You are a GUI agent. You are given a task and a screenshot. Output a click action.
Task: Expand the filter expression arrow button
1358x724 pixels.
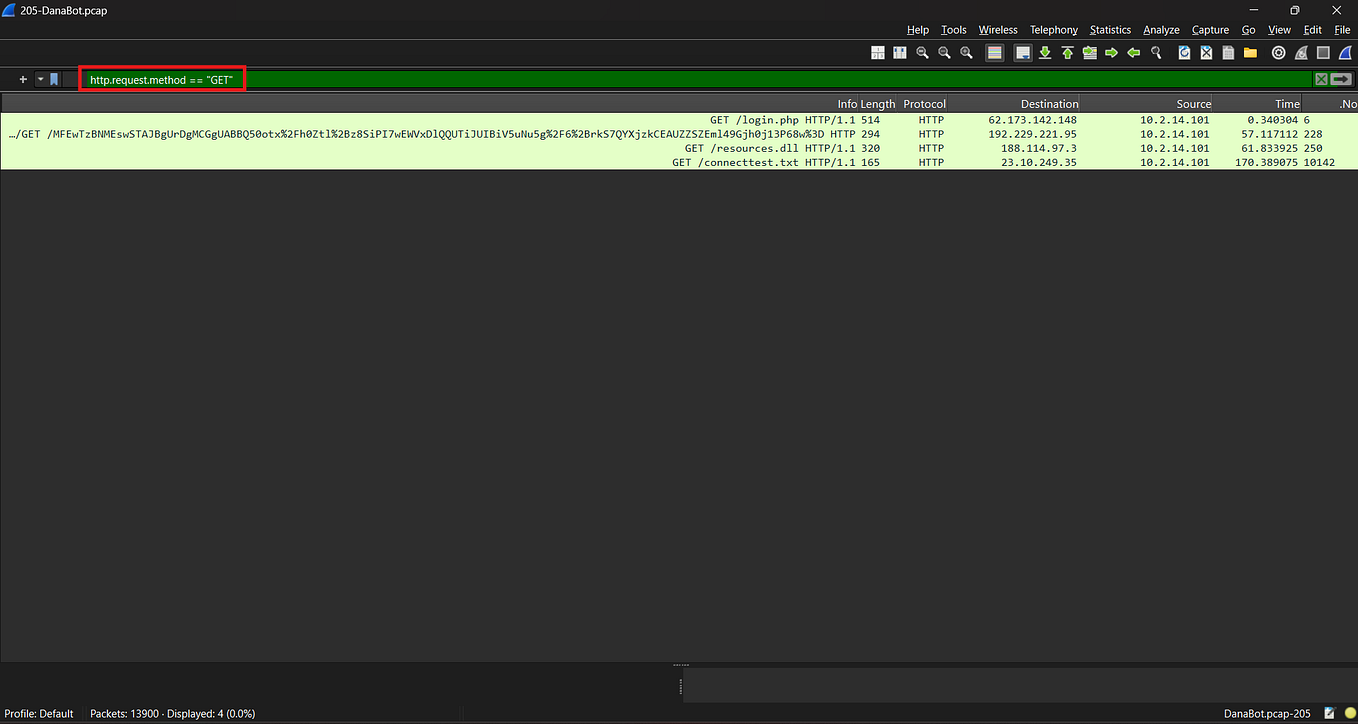click(x=40, y=79)
